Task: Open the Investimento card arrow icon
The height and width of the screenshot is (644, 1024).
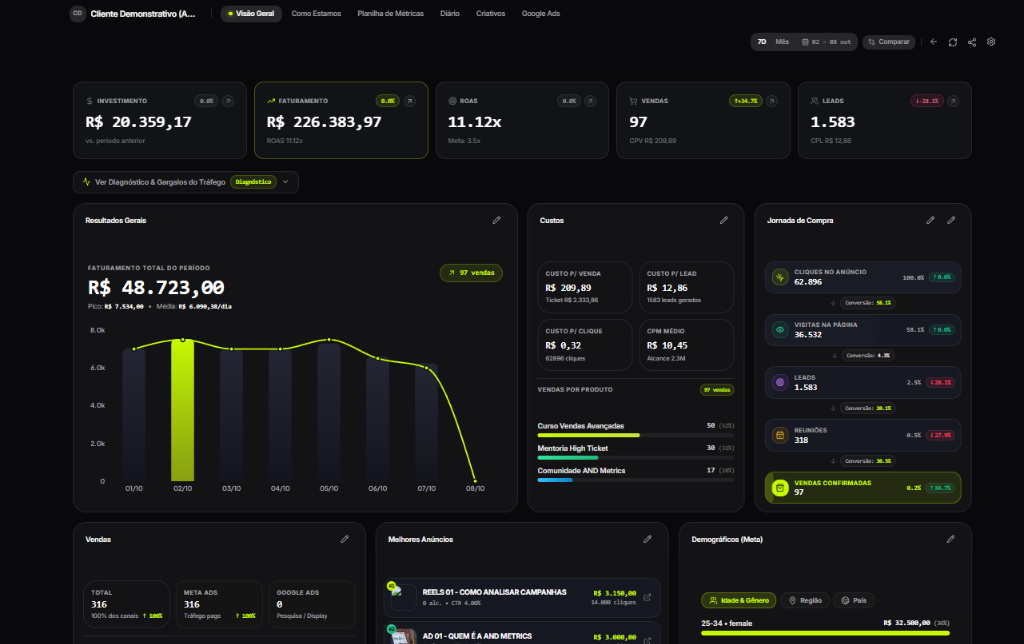Action: [x=228, y=101]
